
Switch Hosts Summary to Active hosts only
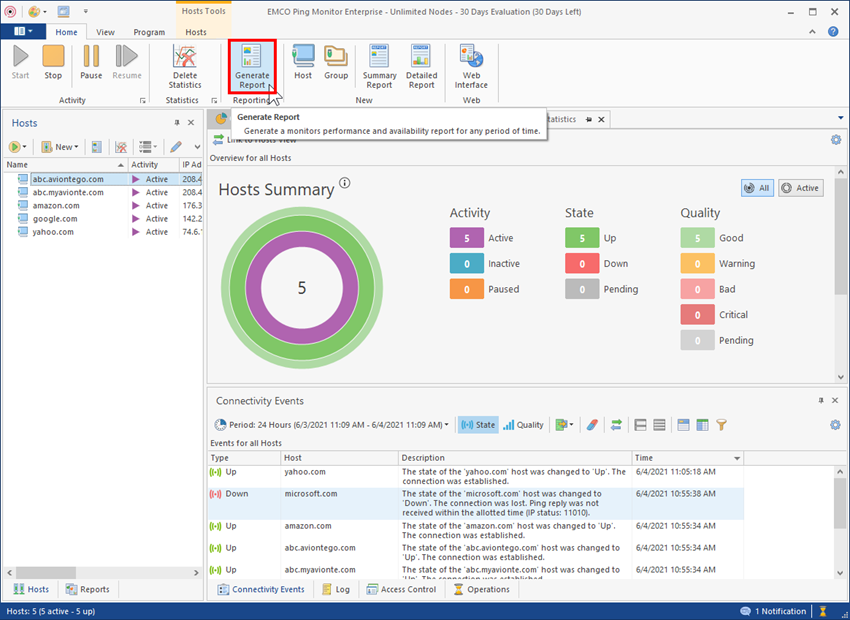pos(801,188)
